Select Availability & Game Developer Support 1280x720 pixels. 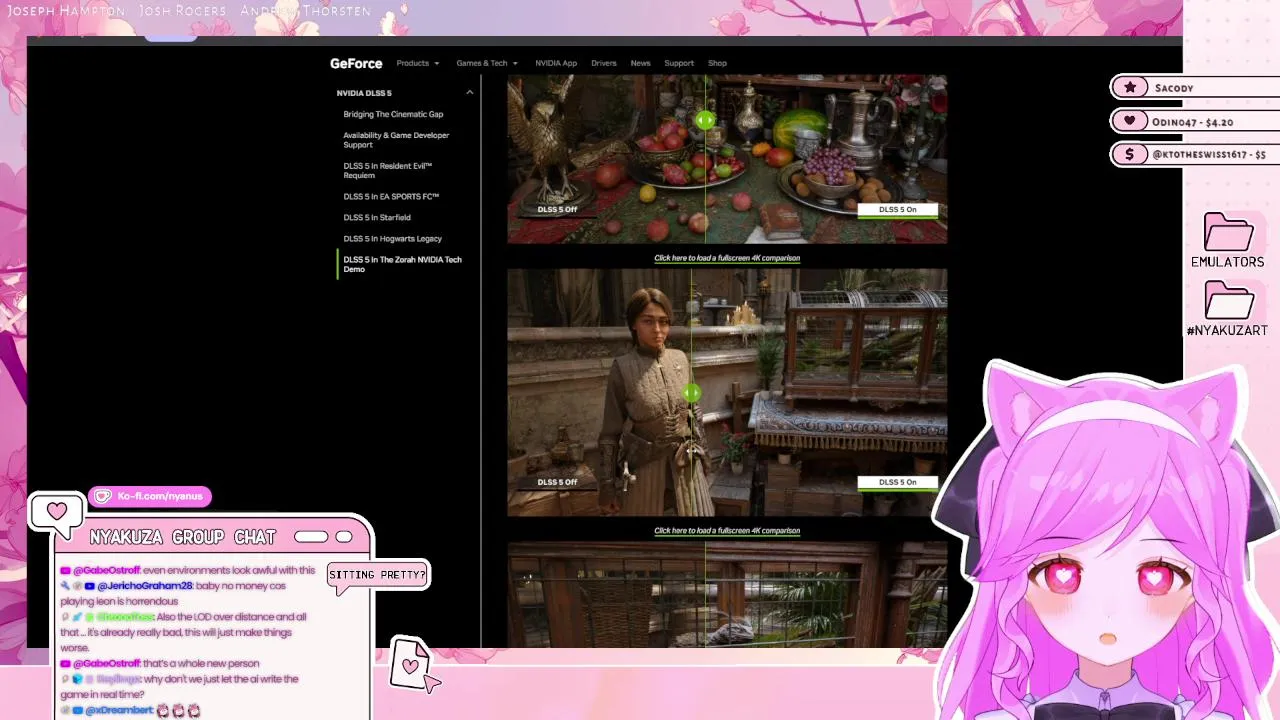(396, 140)
